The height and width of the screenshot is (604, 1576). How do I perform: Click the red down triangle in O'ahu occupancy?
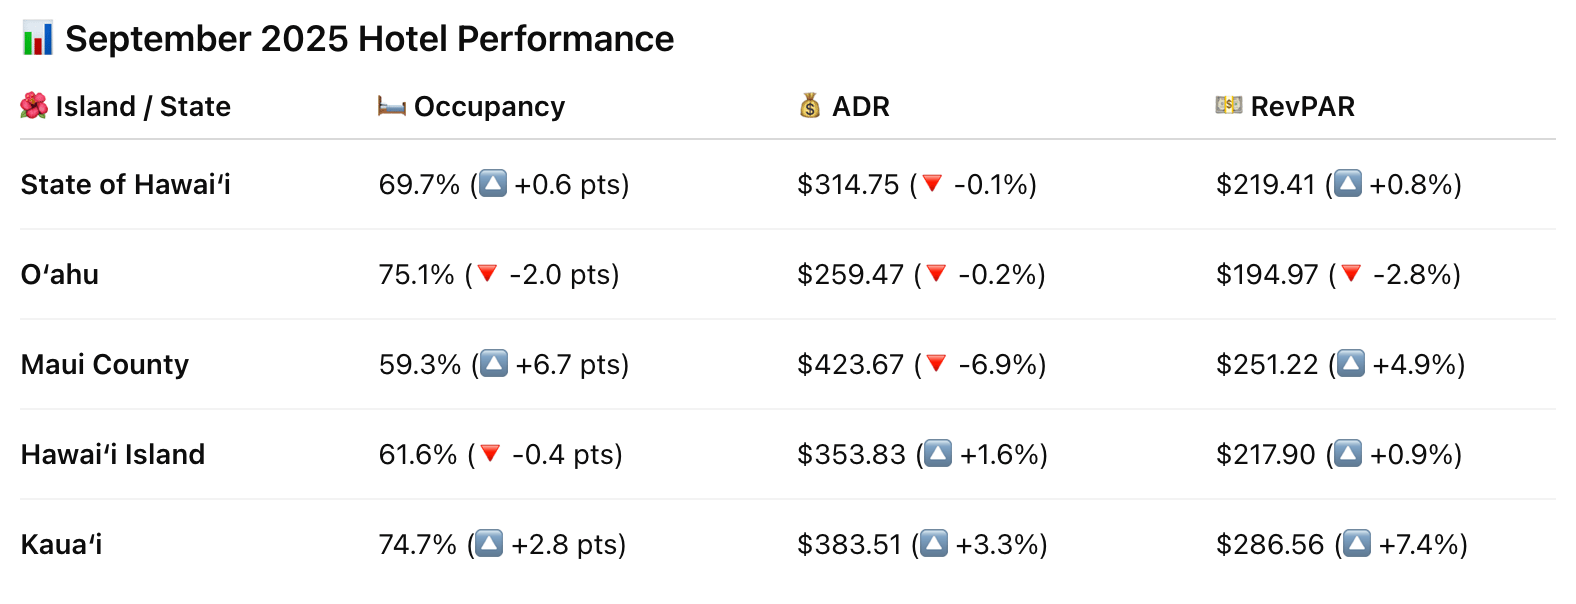pyautogui.click(x=487, y=274)
